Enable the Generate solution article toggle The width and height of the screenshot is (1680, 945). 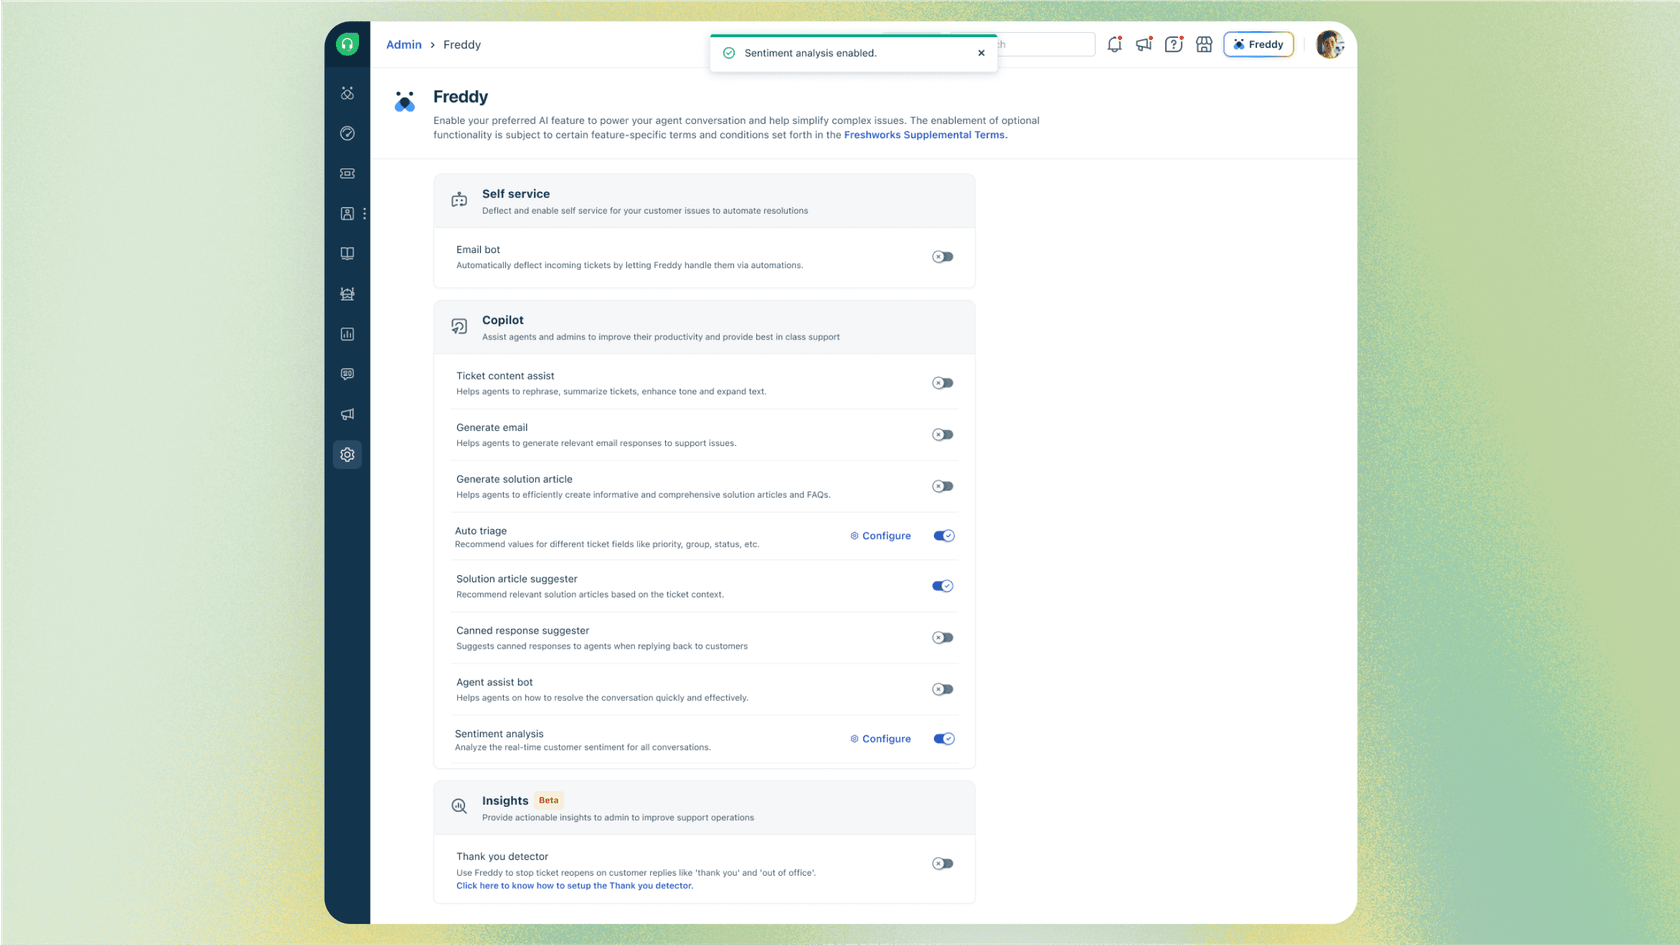pos(943,486)
